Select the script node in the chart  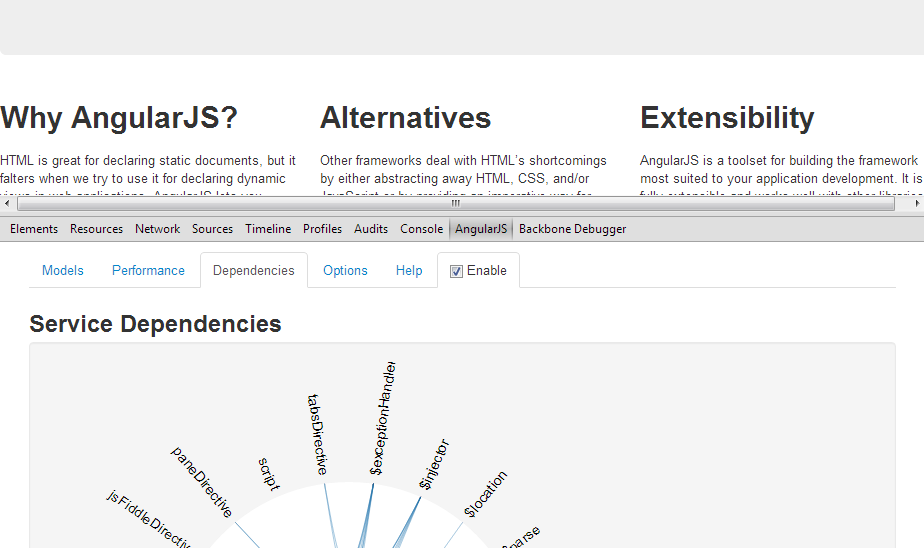click(269, 474)
